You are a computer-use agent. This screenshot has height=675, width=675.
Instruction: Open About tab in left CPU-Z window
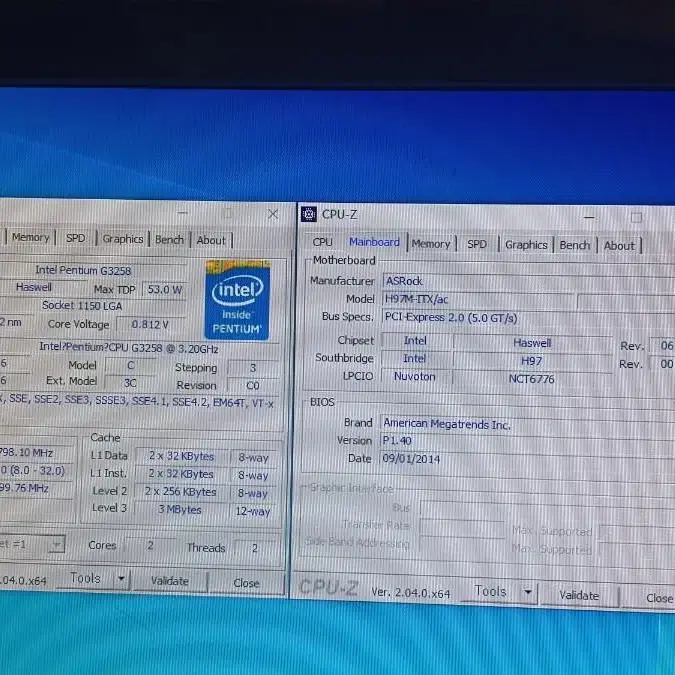click(211, 240)
